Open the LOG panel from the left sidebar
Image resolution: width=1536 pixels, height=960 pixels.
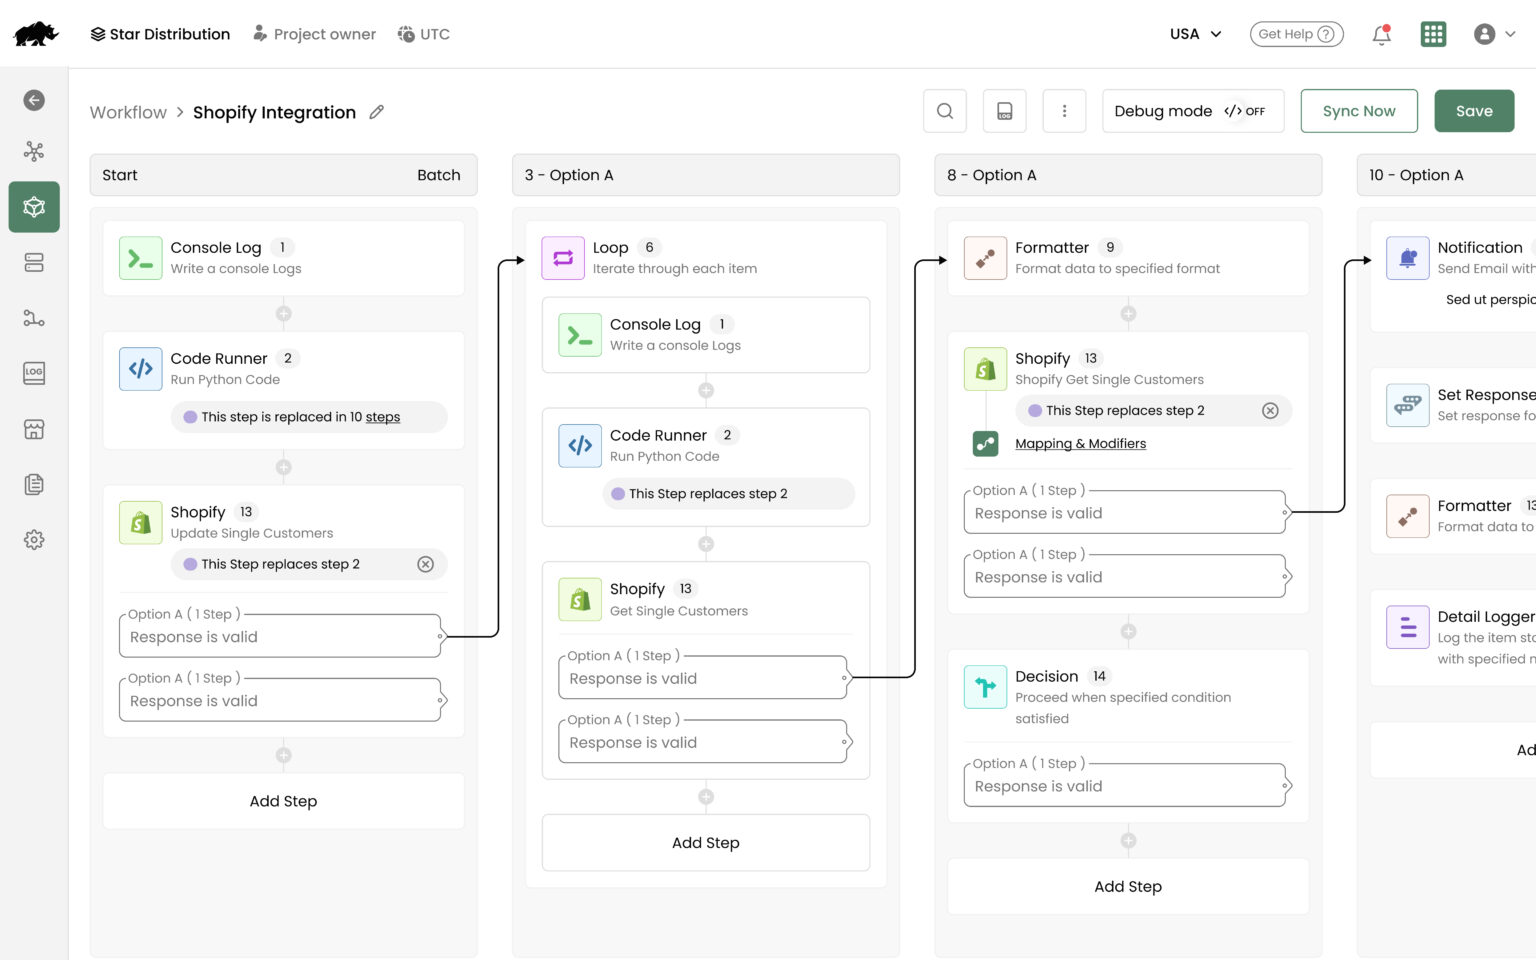(x=34, y=373)
